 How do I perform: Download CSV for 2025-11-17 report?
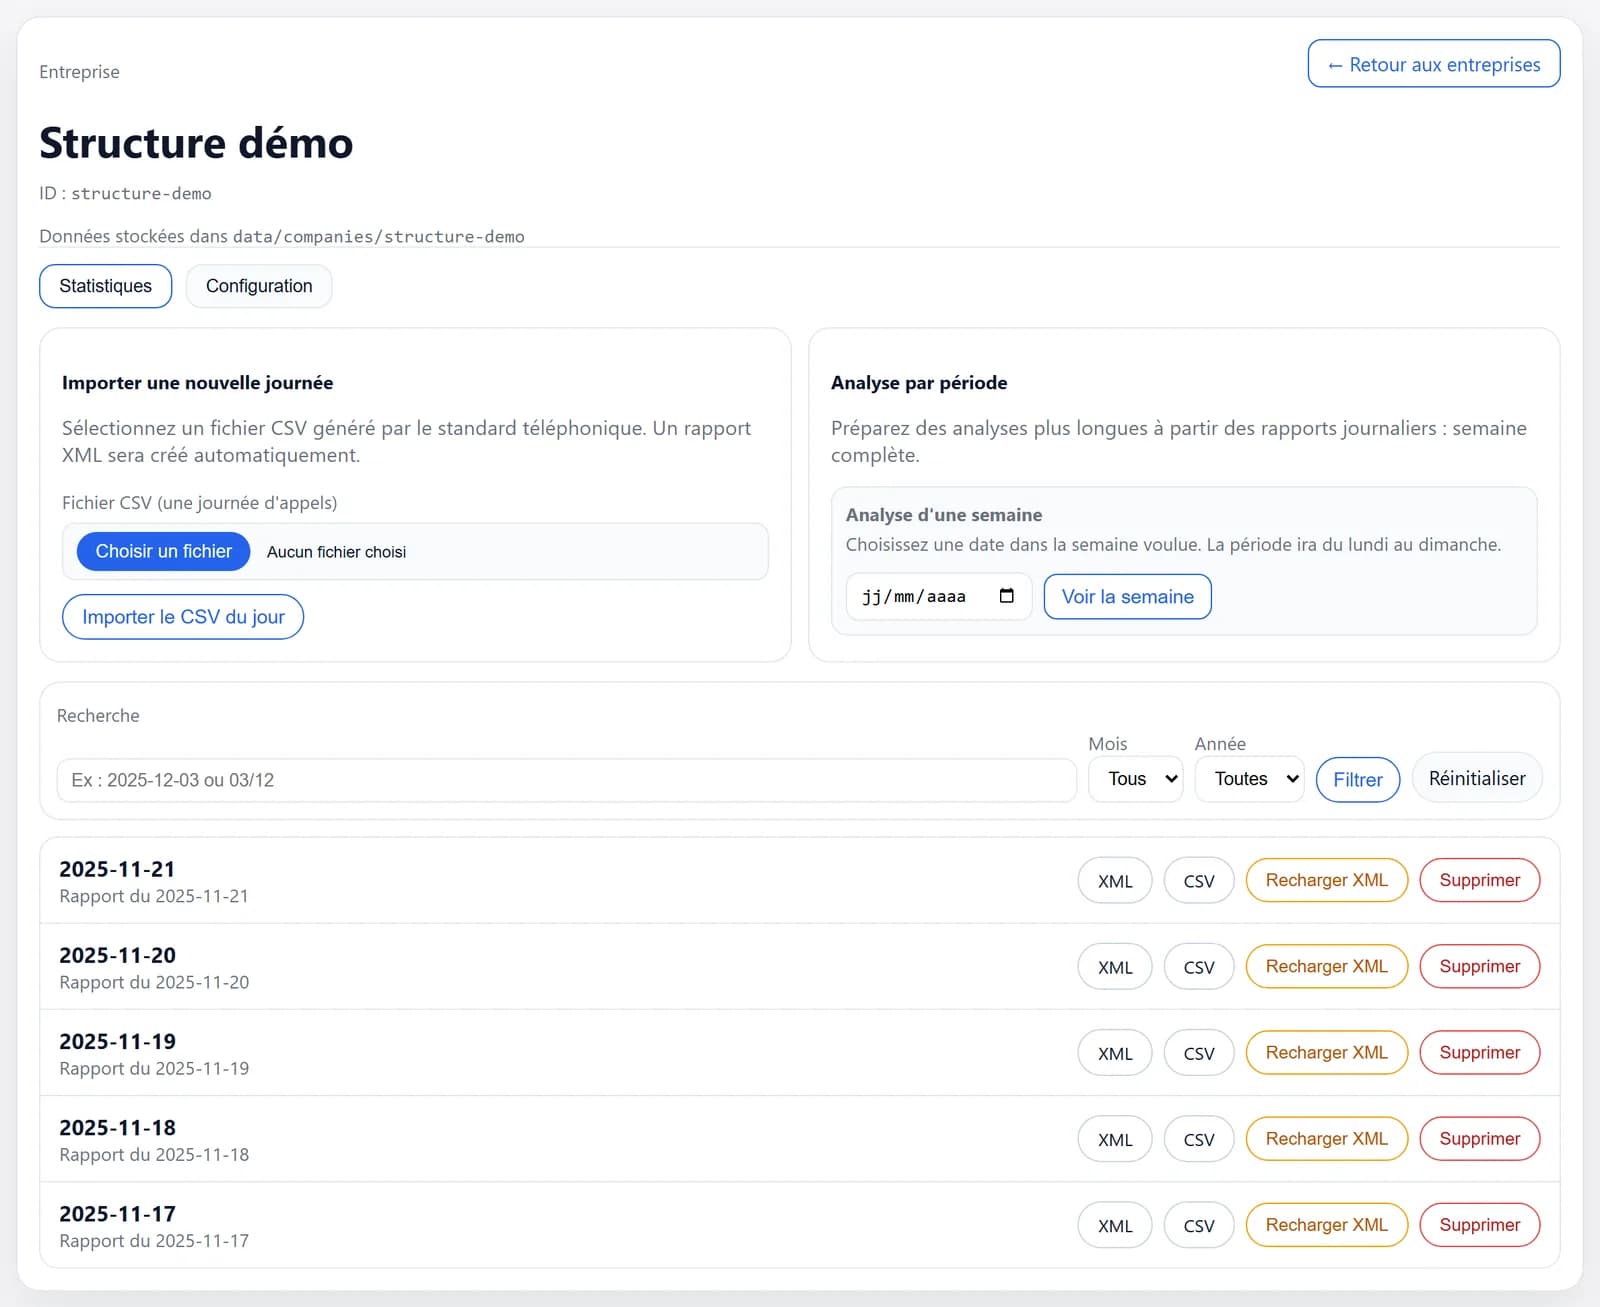pos(1199,1225)
